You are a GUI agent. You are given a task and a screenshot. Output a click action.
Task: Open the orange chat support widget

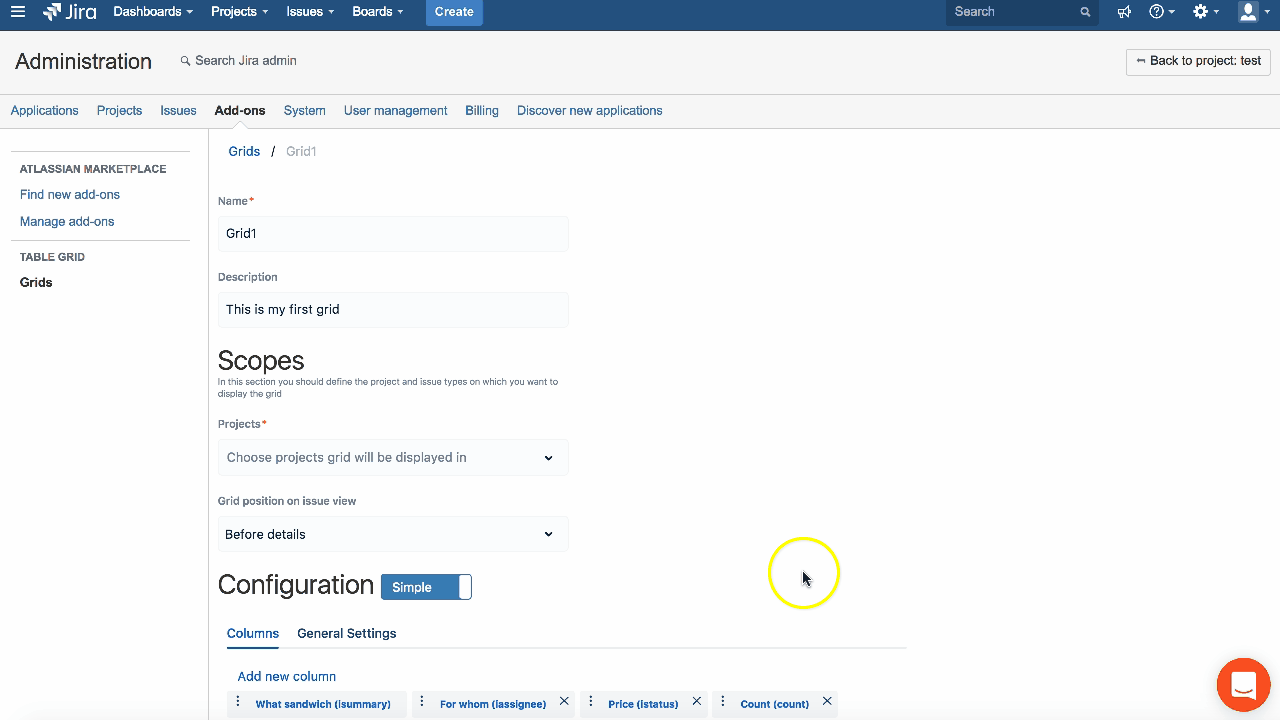pyautogui.click(x=1243, y=685)
